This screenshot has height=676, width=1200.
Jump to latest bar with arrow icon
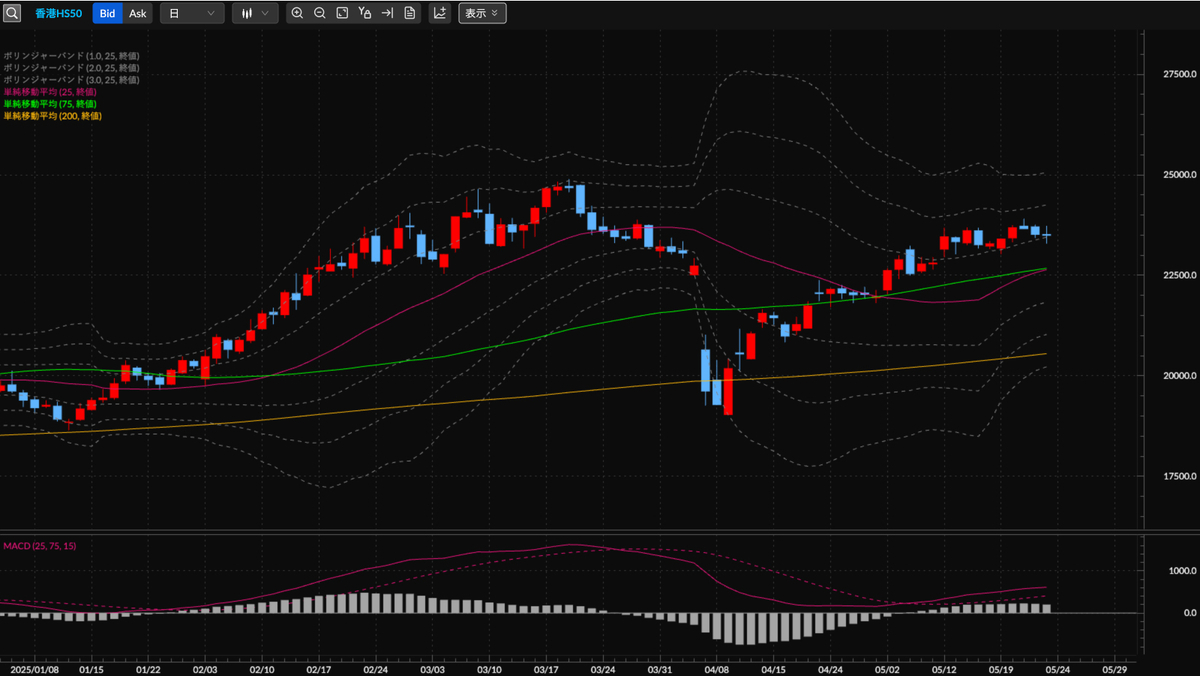(388, 13)
